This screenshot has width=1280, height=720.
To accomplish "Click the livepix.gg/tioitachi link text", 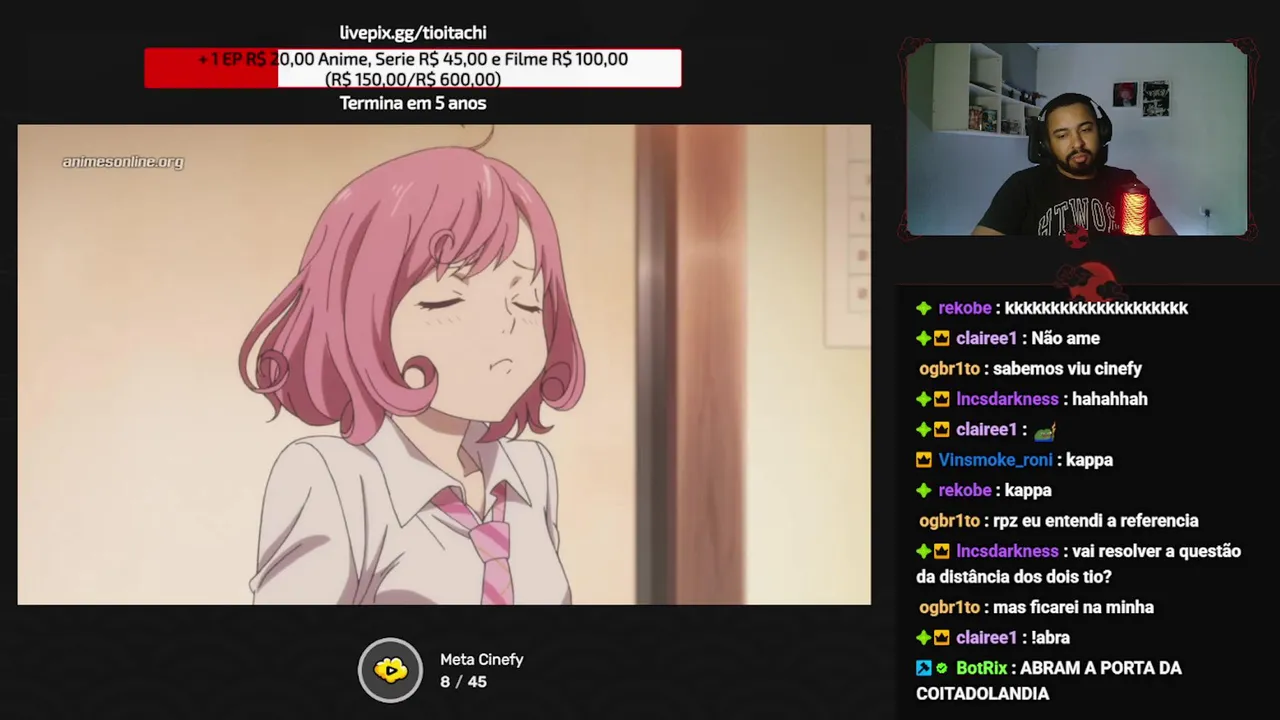I will (x=413, y=33).
